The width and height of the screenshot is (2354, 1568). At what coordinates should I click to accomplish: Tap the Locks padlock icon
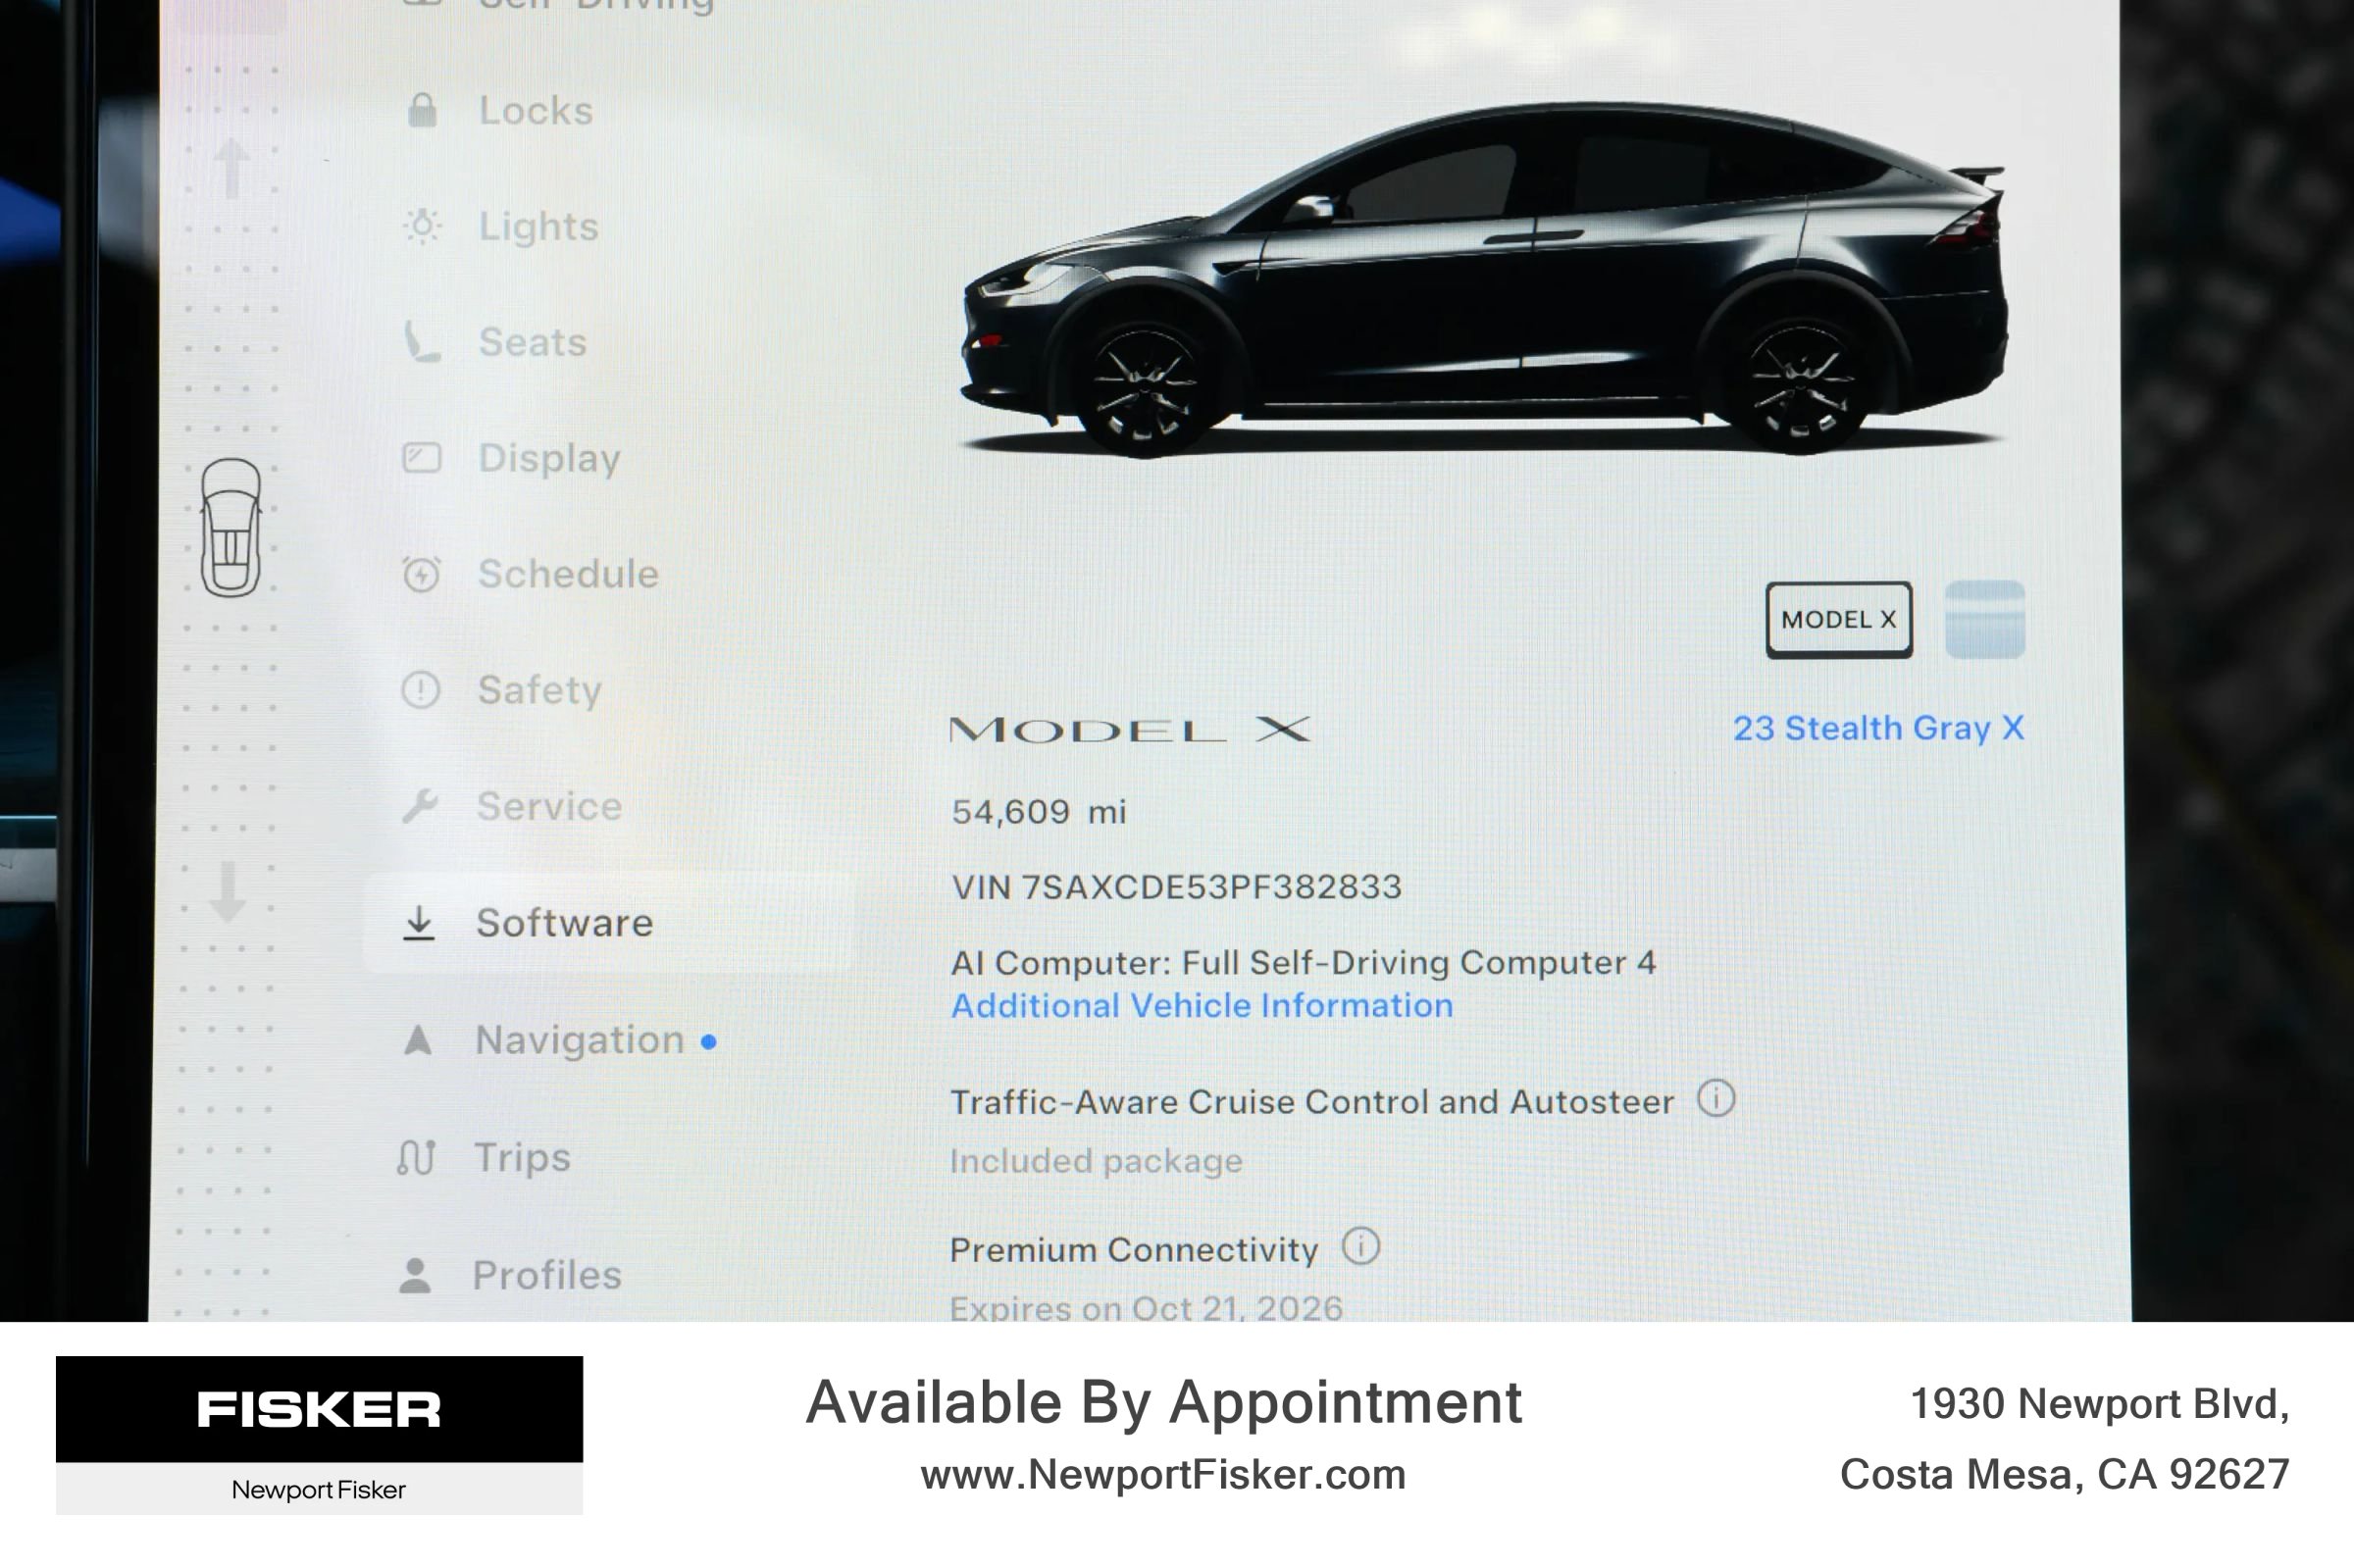point(422,110)
